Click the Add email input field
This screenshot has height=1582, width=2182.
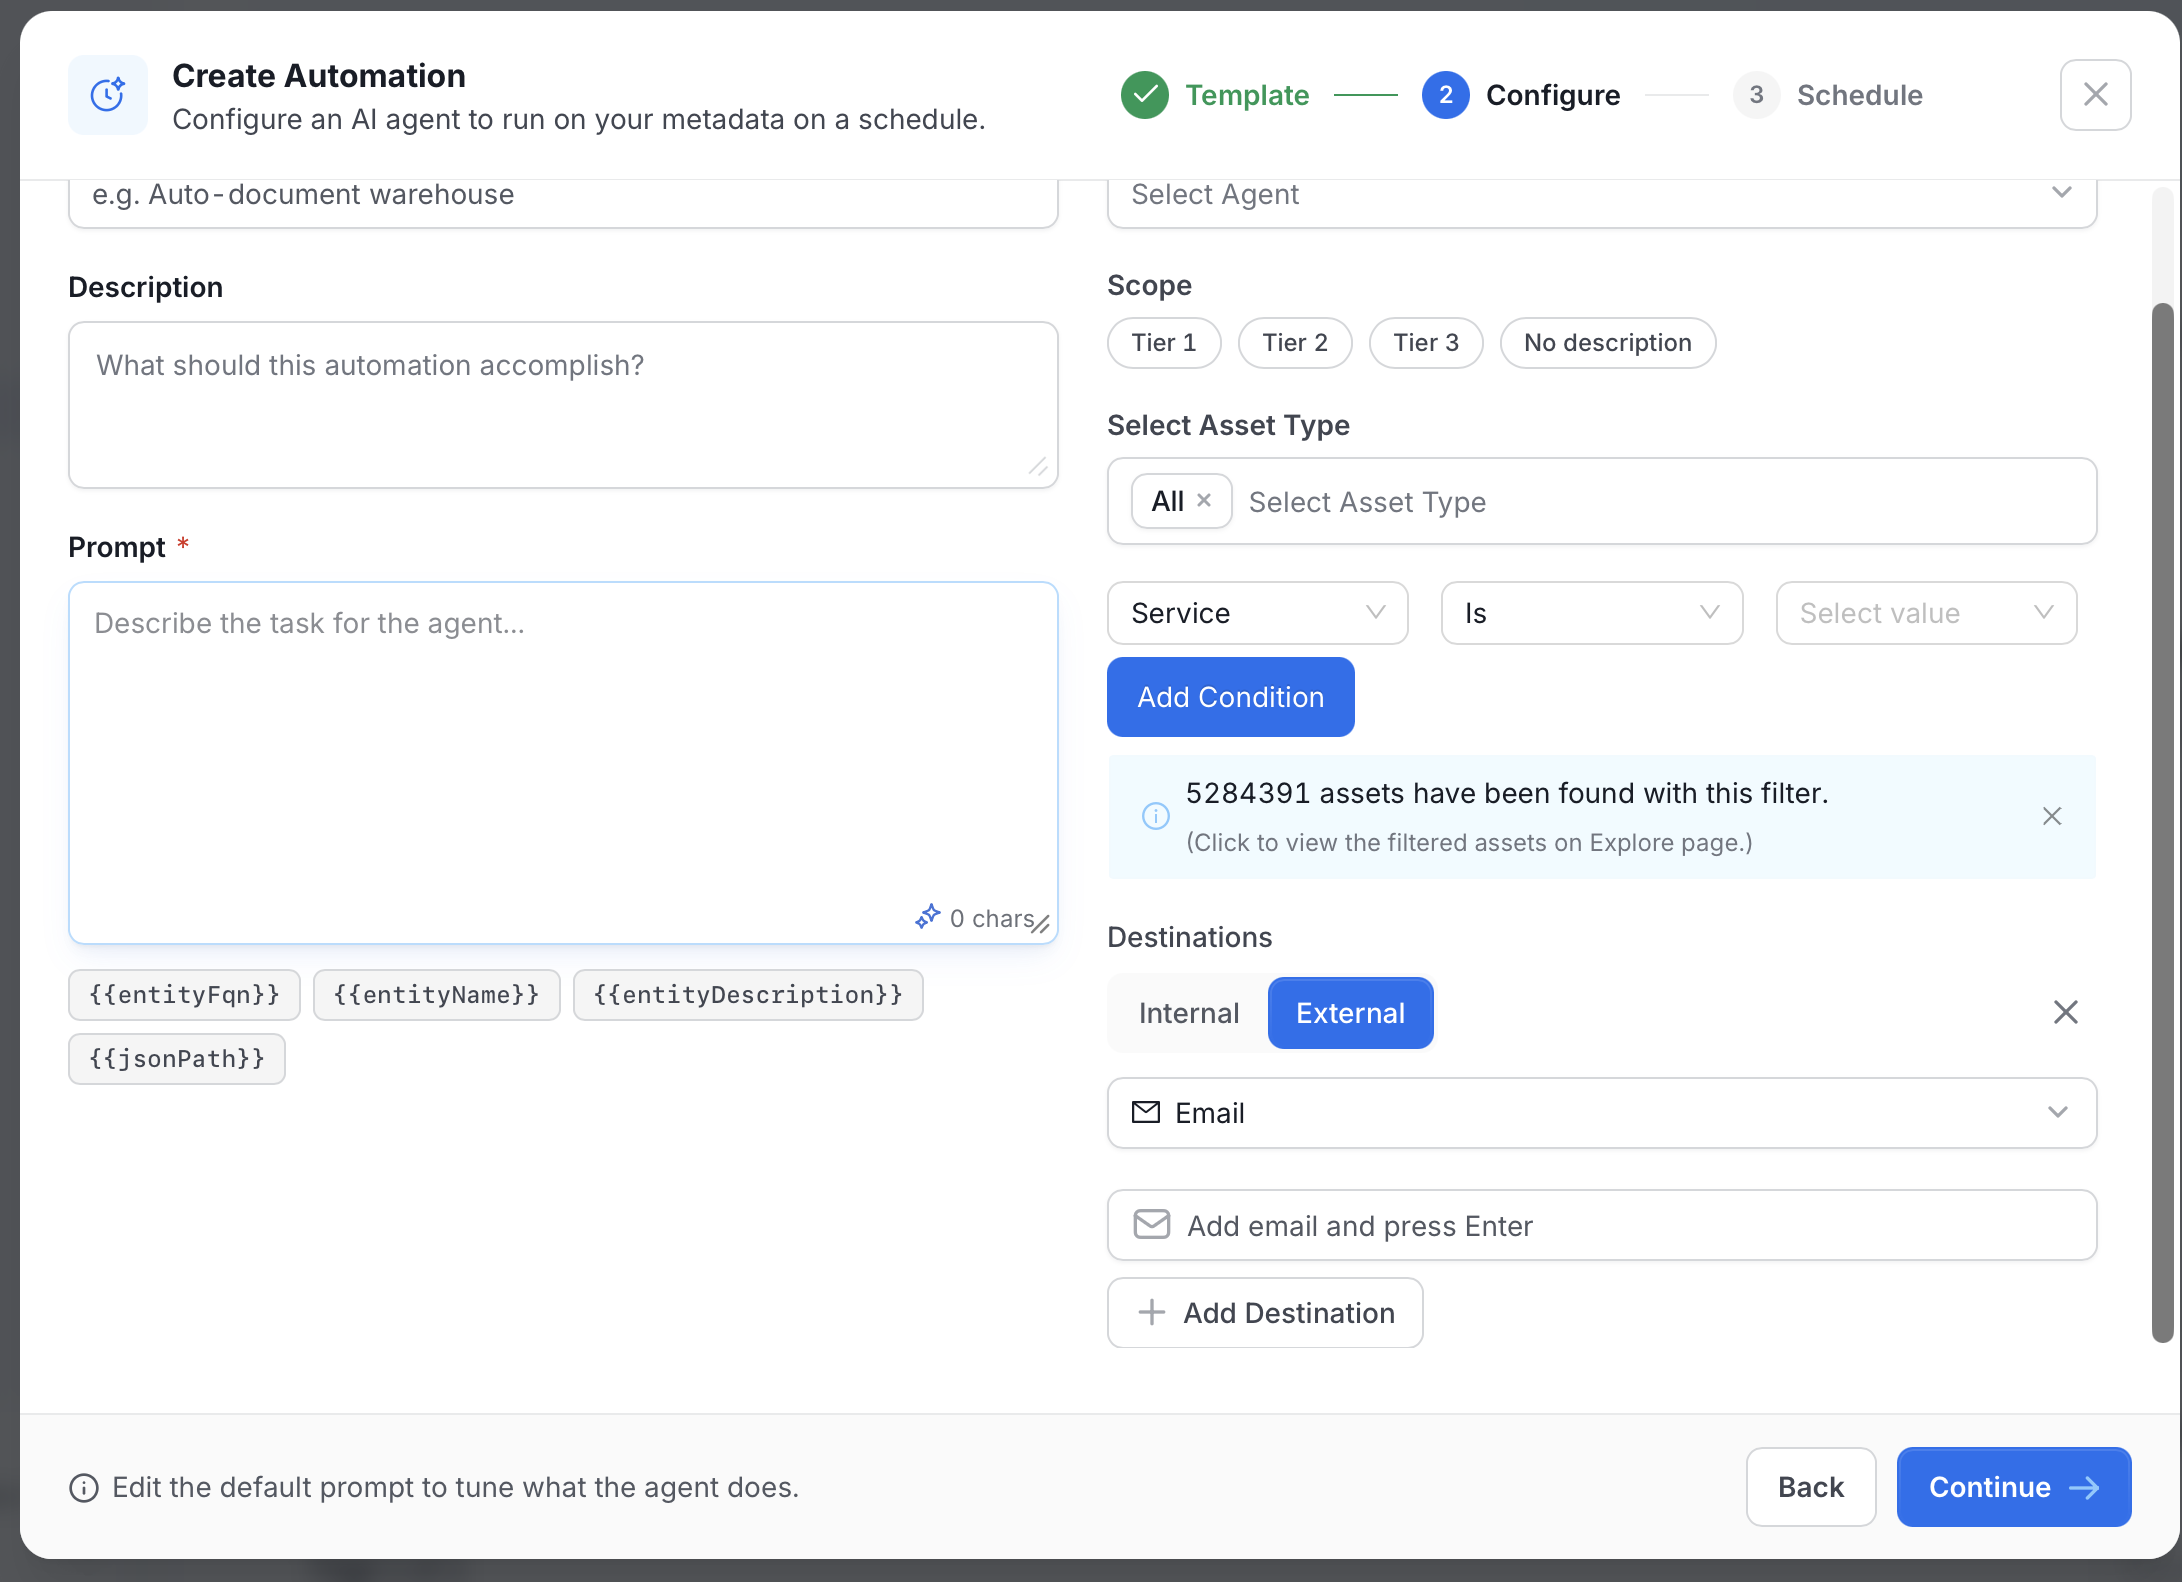(1601, 1225)
